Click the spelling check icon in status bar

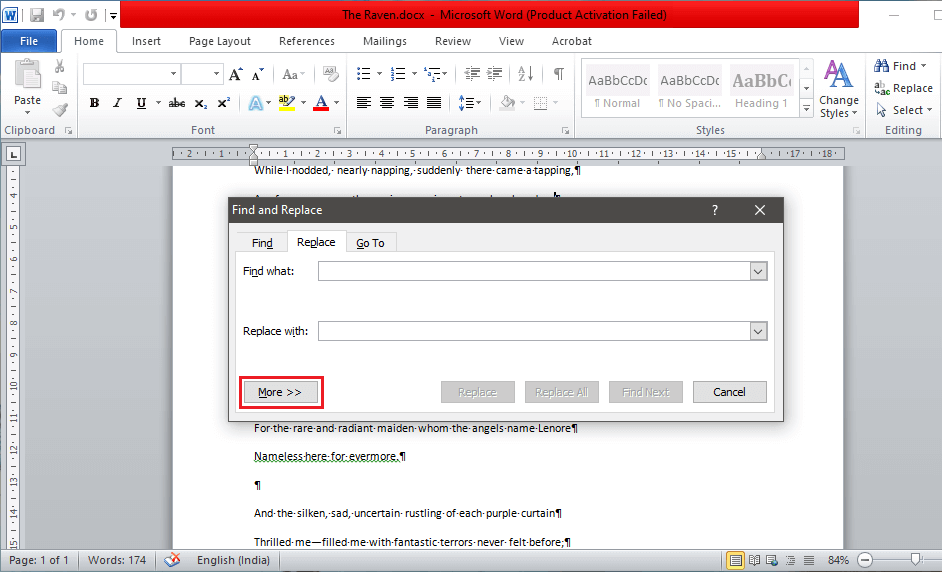(172, 560)
